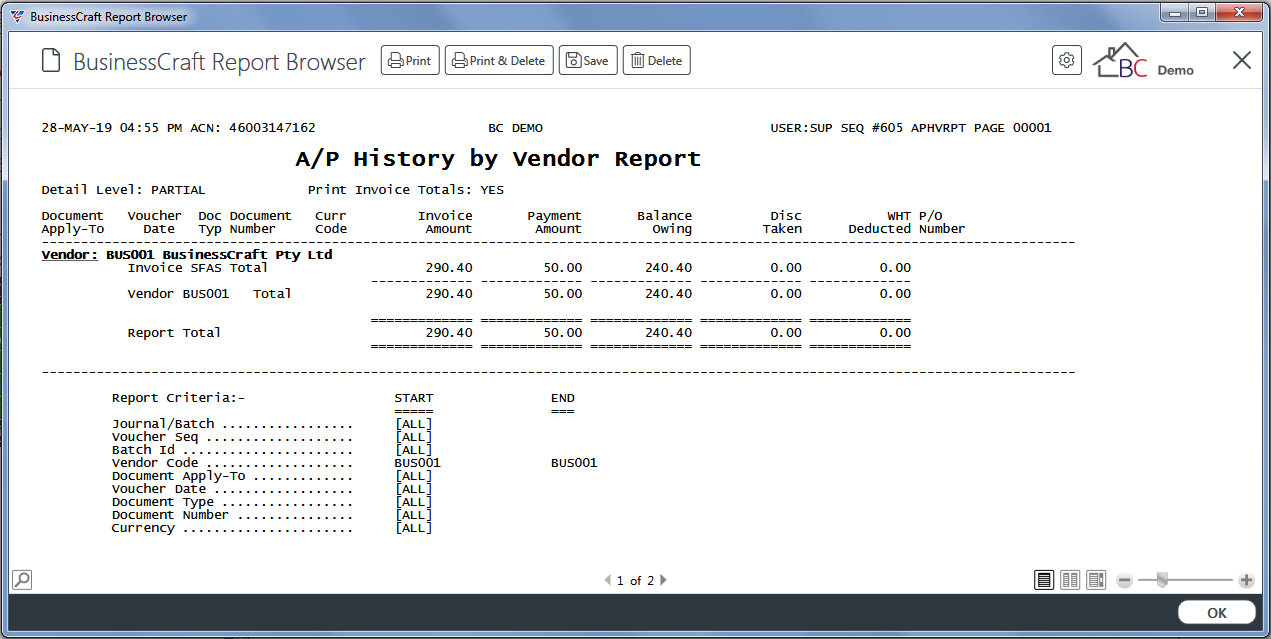Click the 'Vendor:' underlined label
Image resolution: width=1271 pixels, height=639 pixels.
tap(70, 255)
